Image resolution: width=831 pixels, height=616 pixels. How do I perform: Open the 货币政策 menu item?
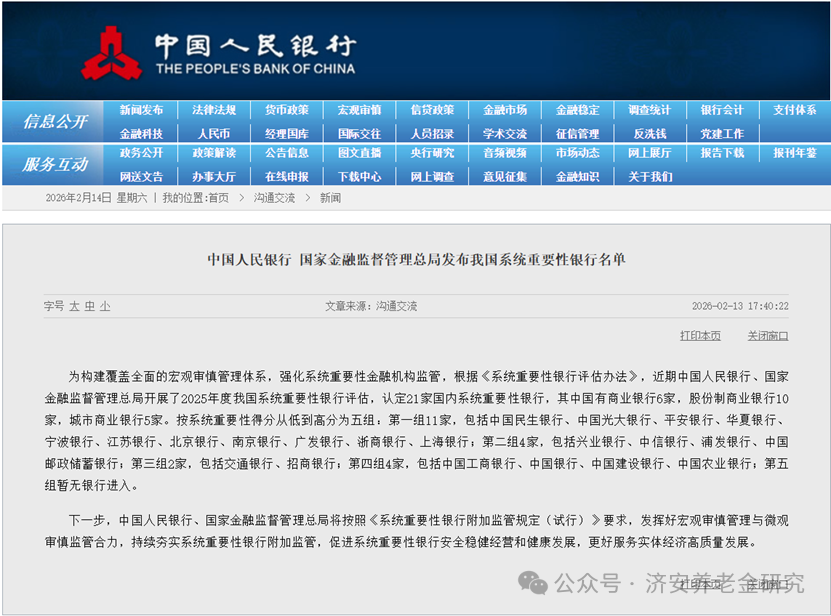click(288, 110)
